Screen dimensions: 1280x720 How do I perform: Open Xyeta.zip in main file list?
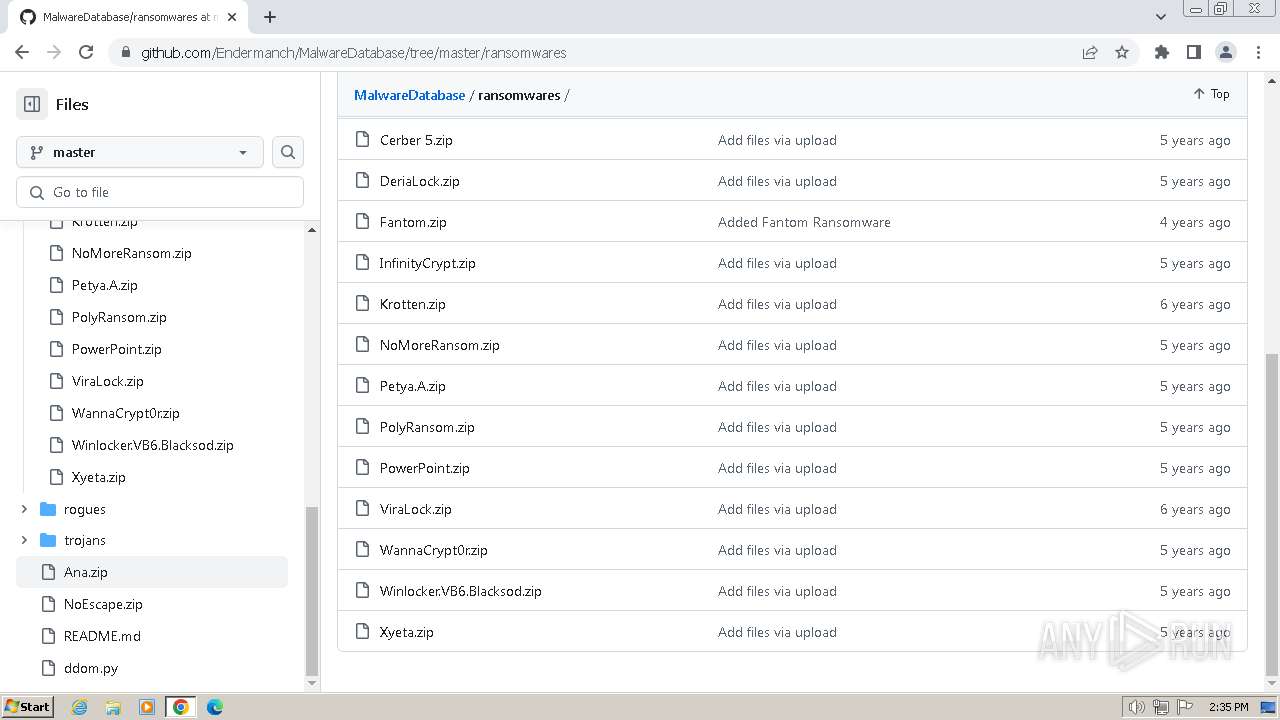[x=407, y=632]
